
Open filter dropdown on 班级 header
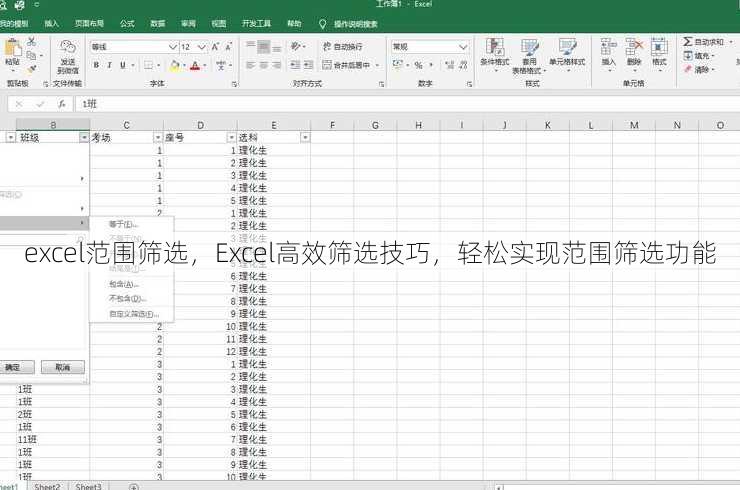pos(84,137)
